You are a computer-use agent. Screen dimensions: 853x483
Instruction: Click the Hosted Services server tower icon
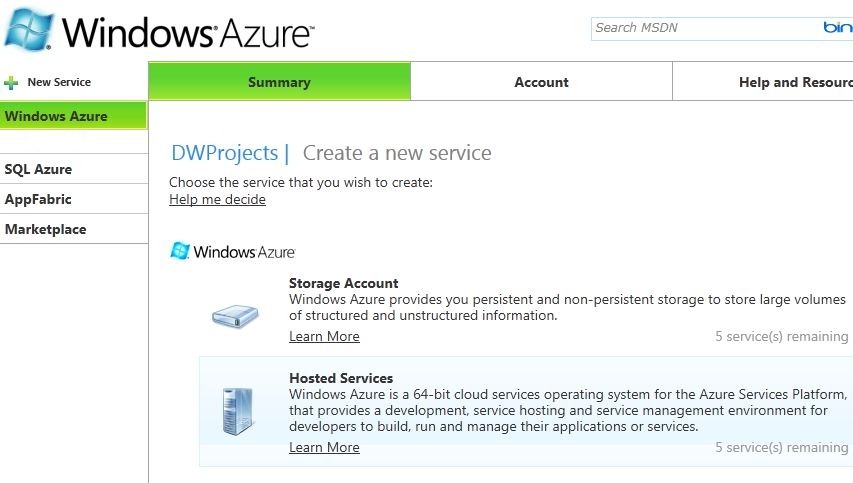tap(238, 411)
